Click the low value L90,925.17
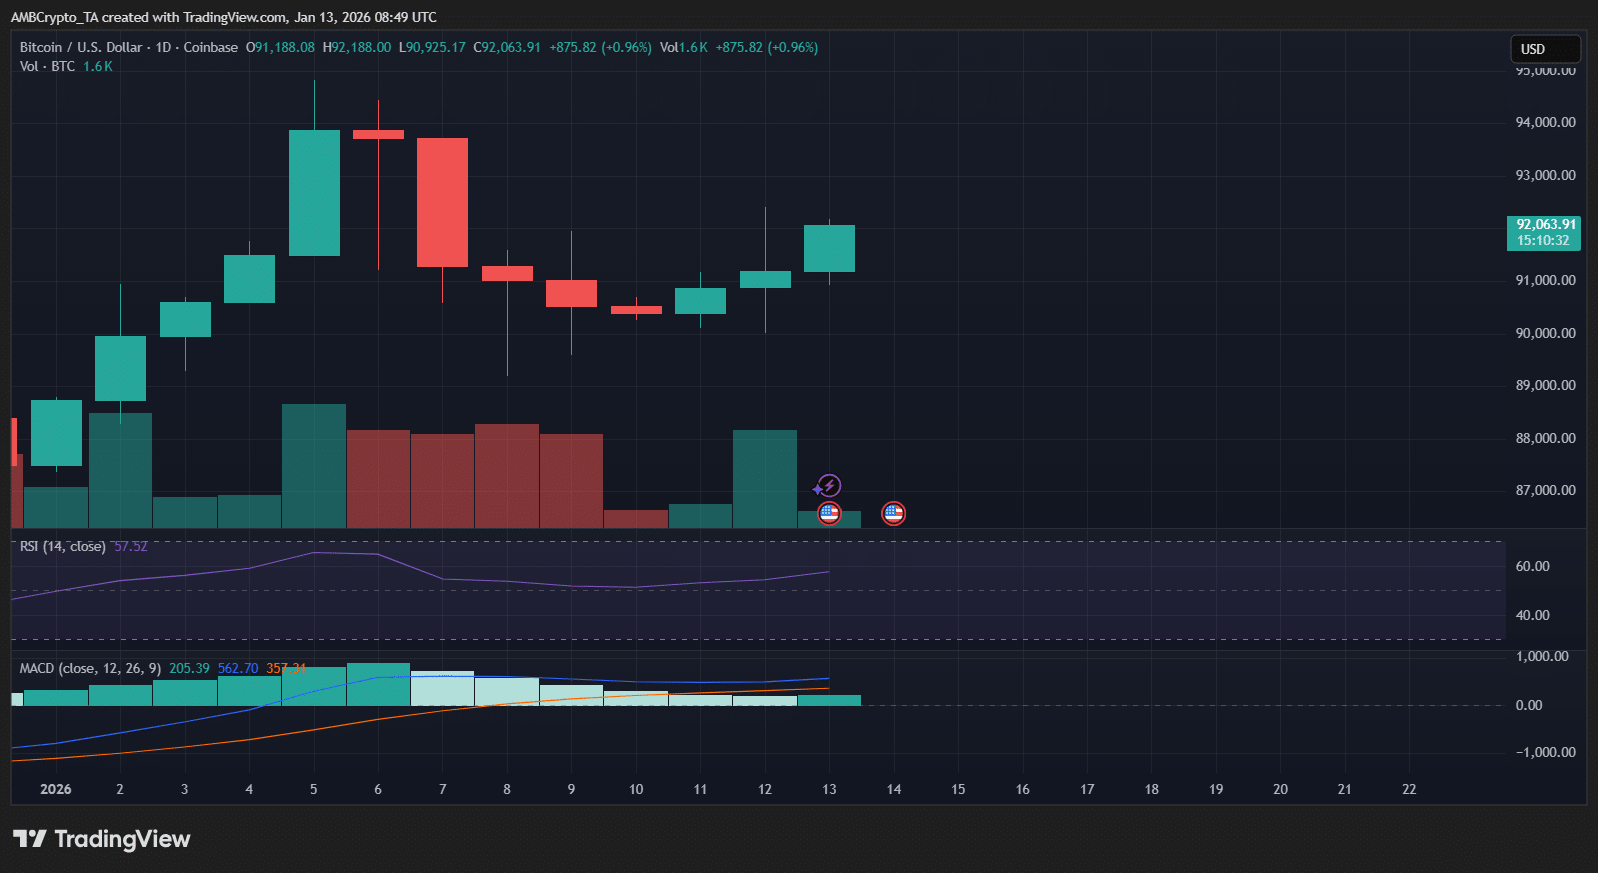1598x873 pixels. [x=432, y=47]
